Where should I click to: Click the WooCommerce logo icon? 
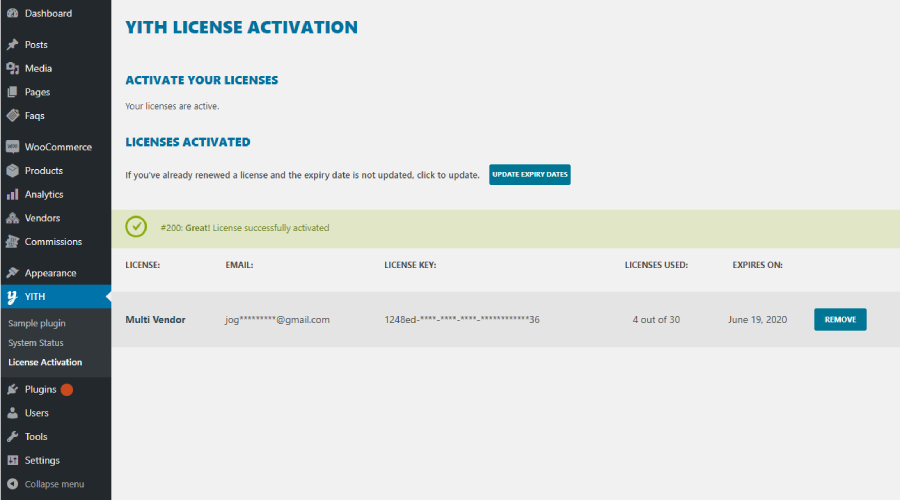[12, 147]
